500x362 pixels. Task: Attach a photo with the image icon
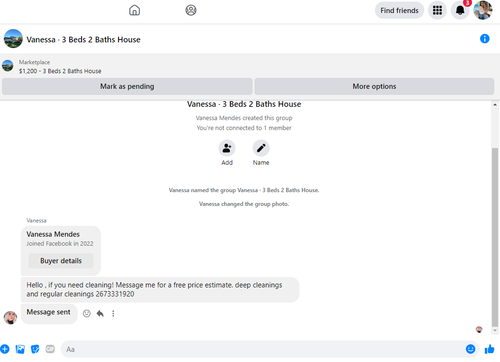20,349
